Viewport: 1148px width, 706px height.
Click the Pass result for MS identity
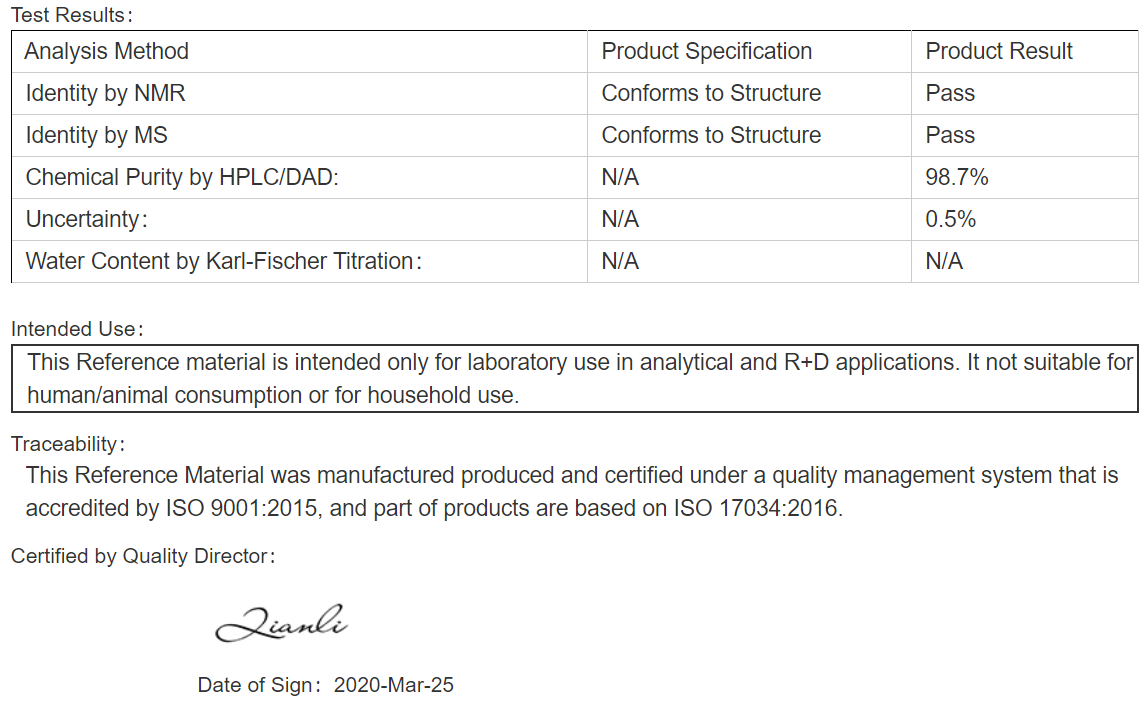[x=950, y=135]
